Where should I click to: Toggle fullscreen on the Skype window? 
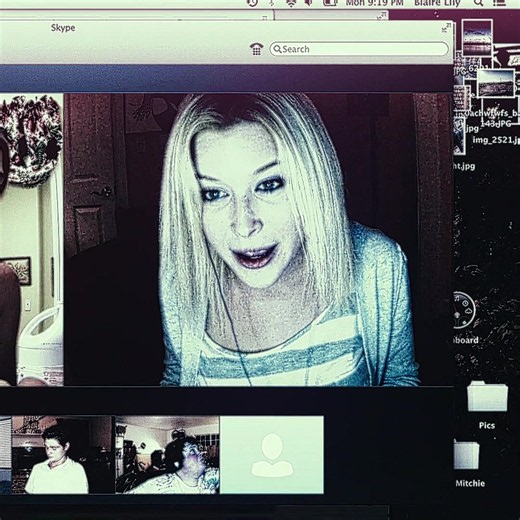[x=446, y=28]
